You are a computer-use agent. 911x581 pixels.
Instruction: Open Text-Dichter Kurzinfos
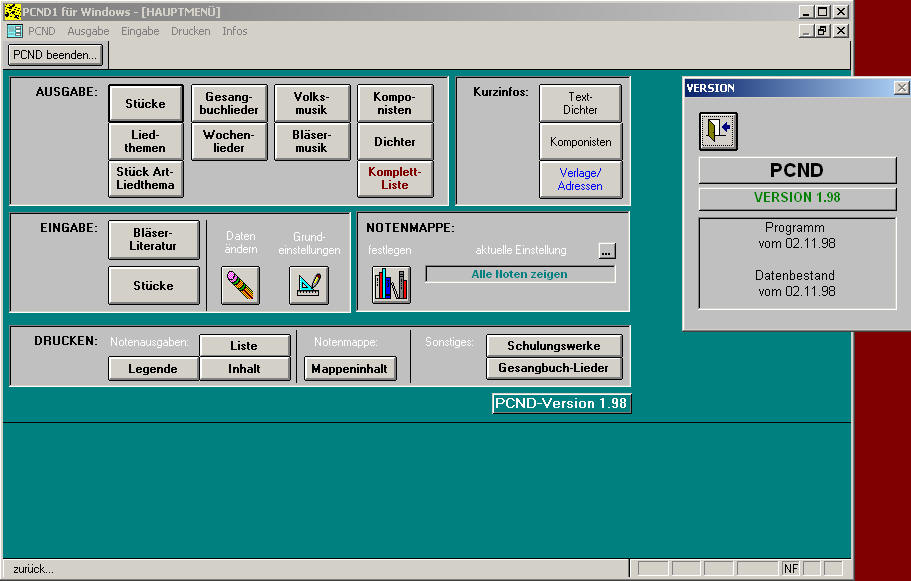tap(580, 103)
